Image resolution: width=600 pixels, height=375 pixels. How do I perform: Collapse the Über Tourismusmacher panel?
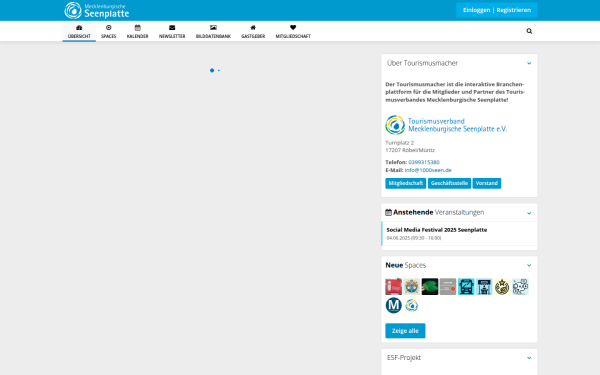(529, 63)
